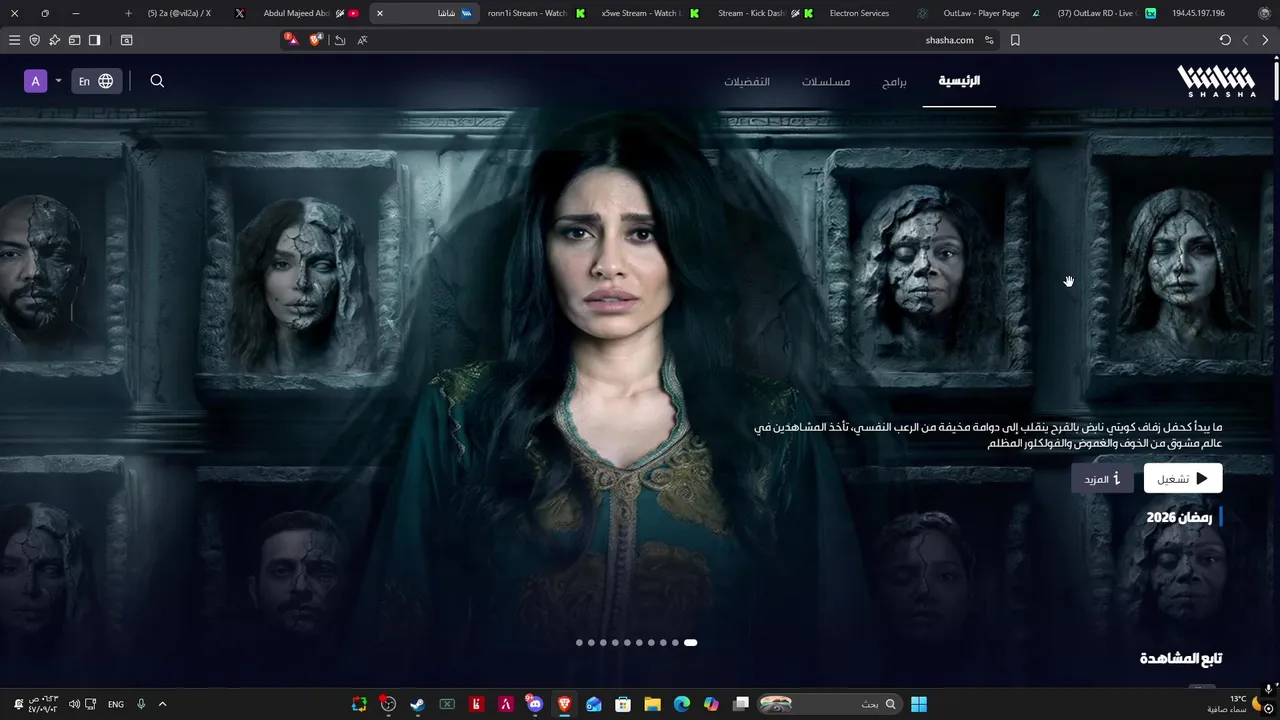The height and width of the screenshot is (720, 1280).
Task: Open the Shasha search magnifier
Action: click(x=157, y=81)
